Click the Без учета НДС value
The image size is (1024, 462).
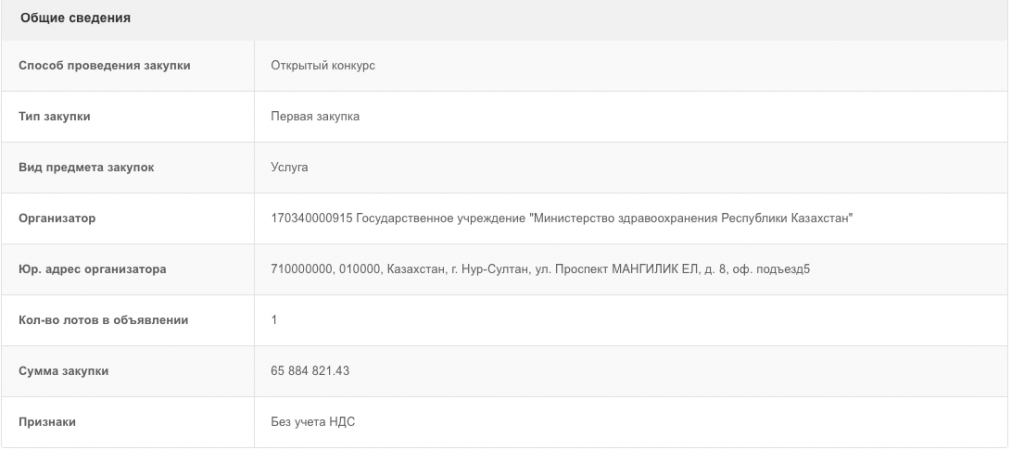coord(313,422)
